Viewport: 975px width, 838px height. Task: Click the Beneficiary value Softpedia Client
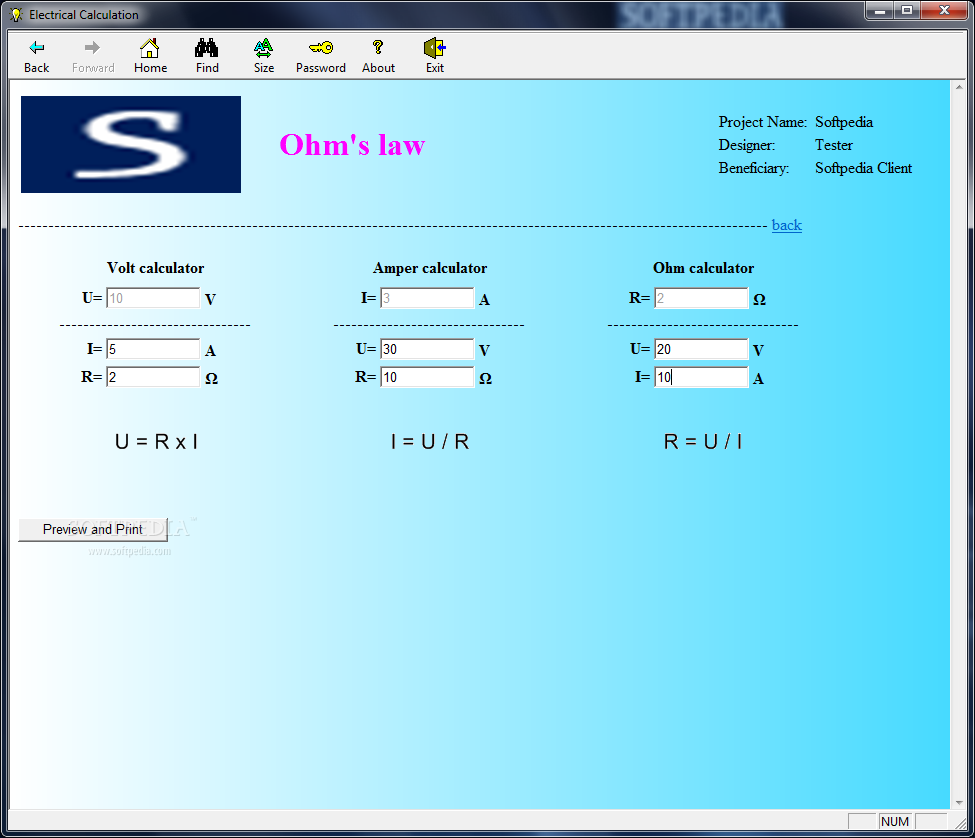863,168
